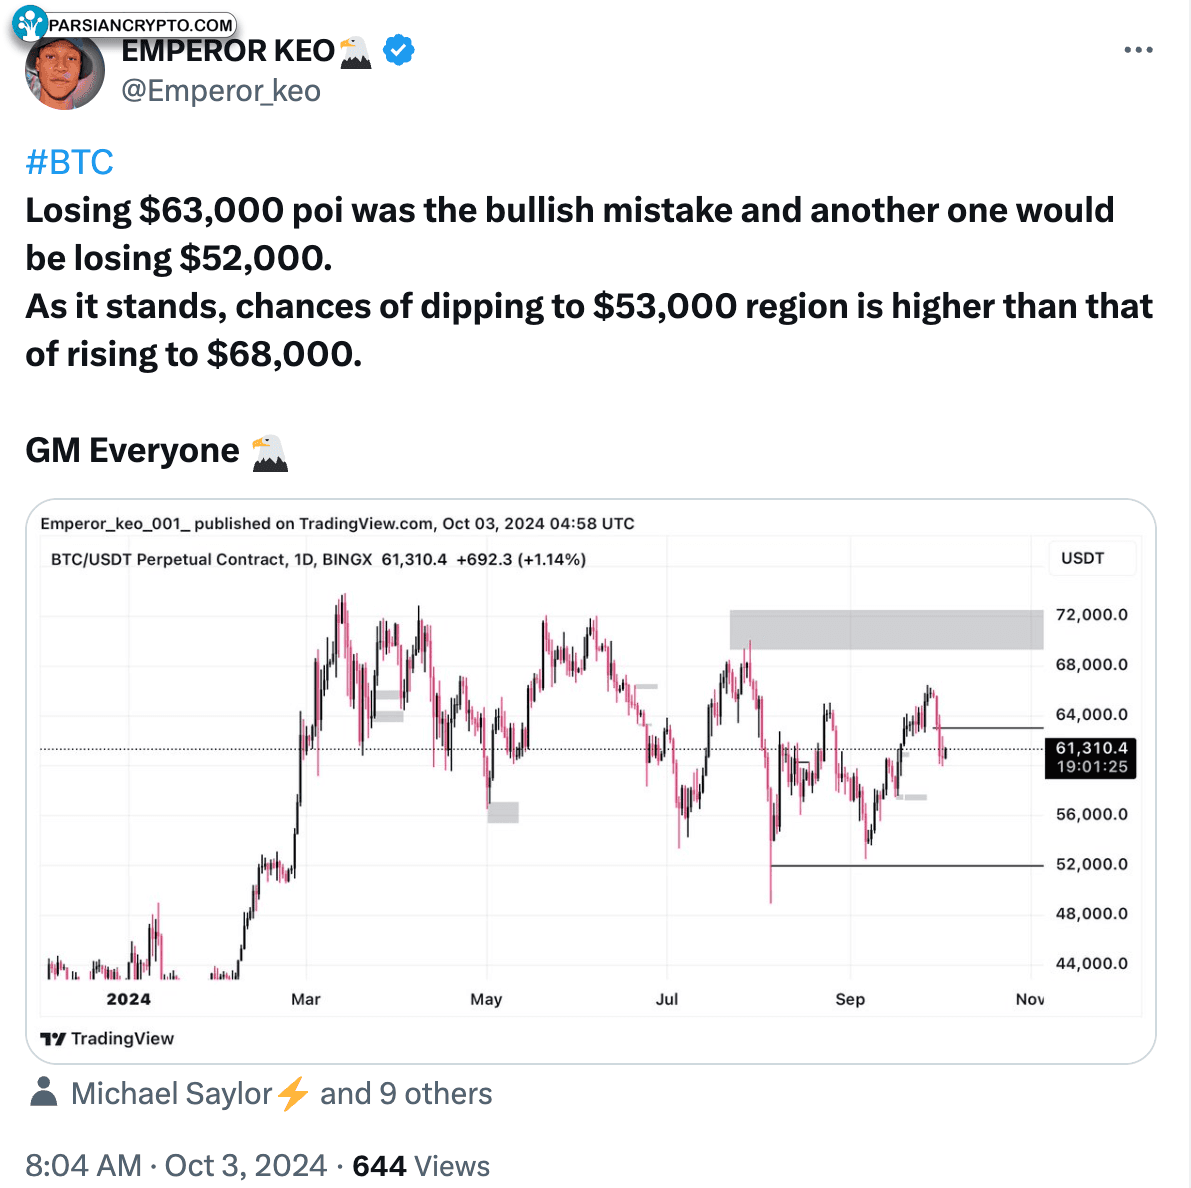Open the BTC/USDT TradingView chart image
Screen dimensions: 1191x1188
[591, 781]
